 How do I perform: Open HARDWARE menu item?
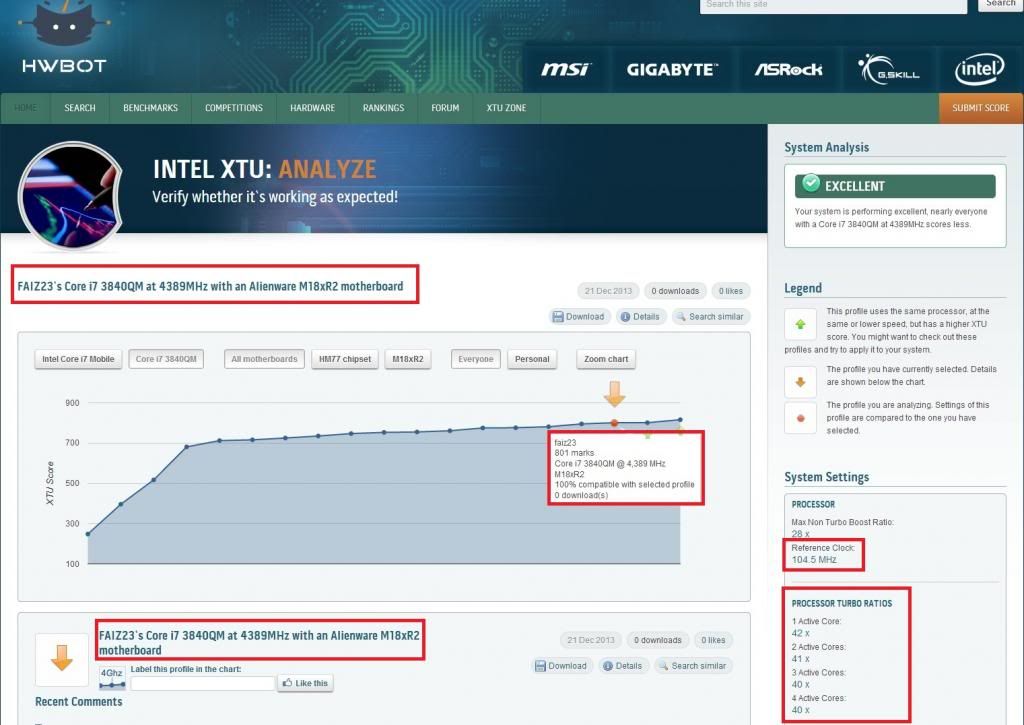312,108
